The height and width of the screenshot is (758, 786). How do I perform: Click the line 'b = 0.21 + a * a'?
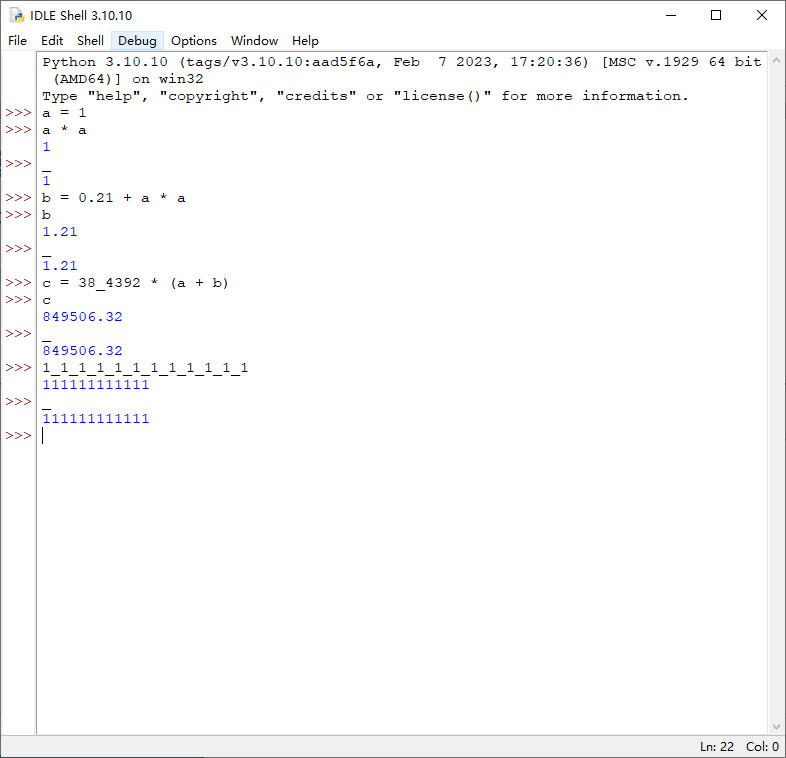pos(114,198)
